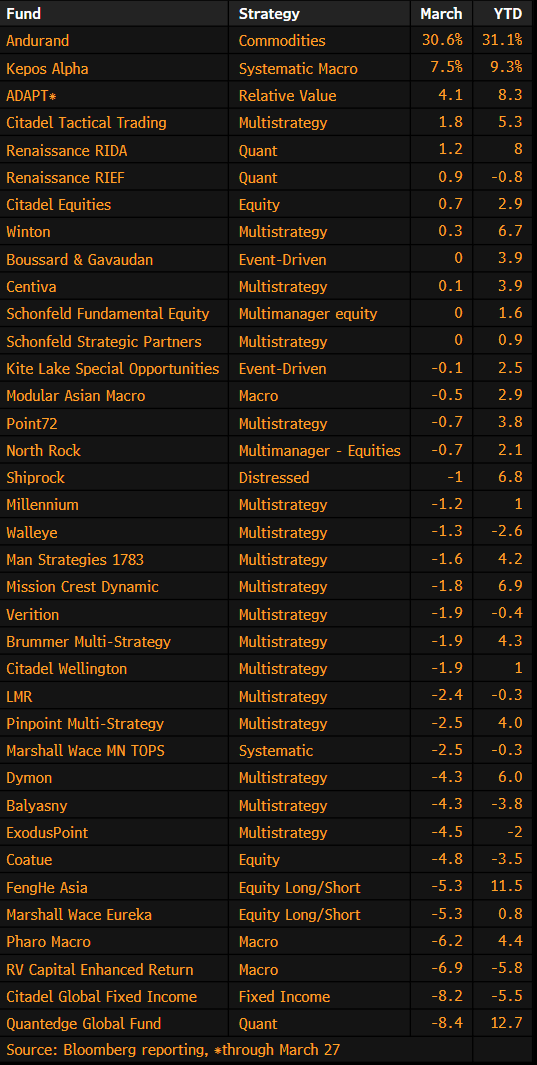Viewport: 537px width, 1065px height.
Task: Select Kepos Alpha's 9.3% YTD value
Action: click(506, 69)
